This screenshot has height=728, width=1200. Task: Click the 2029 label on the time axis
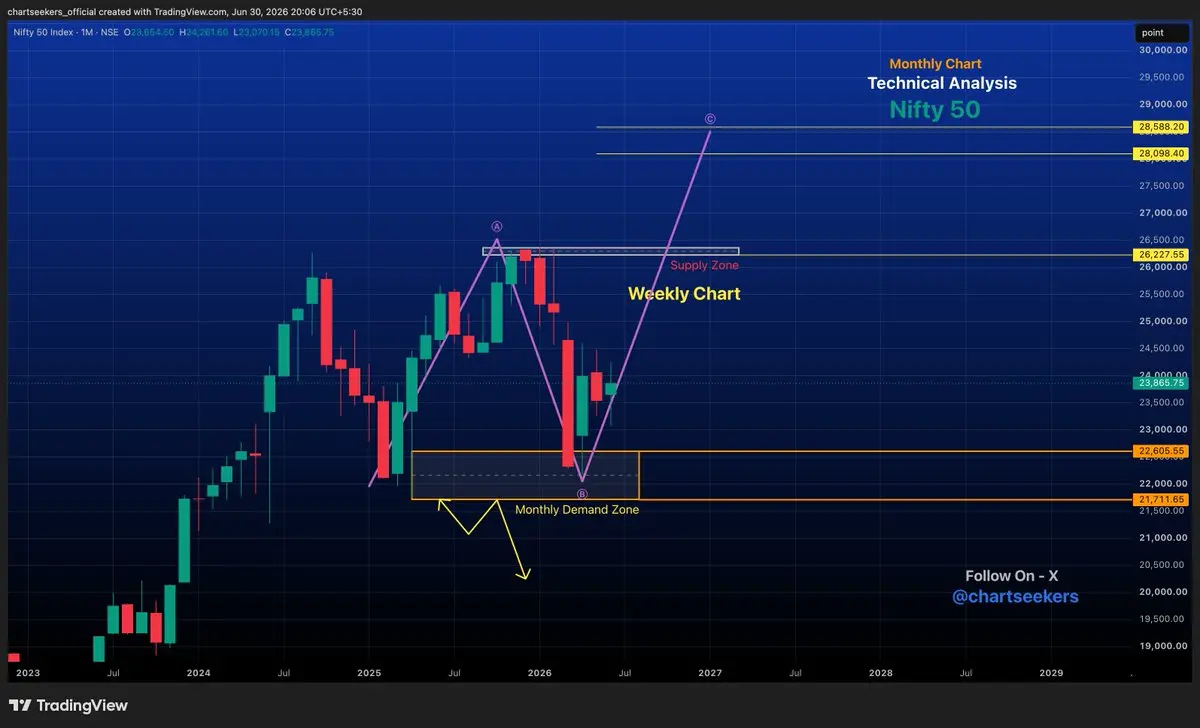(1052, 673)
